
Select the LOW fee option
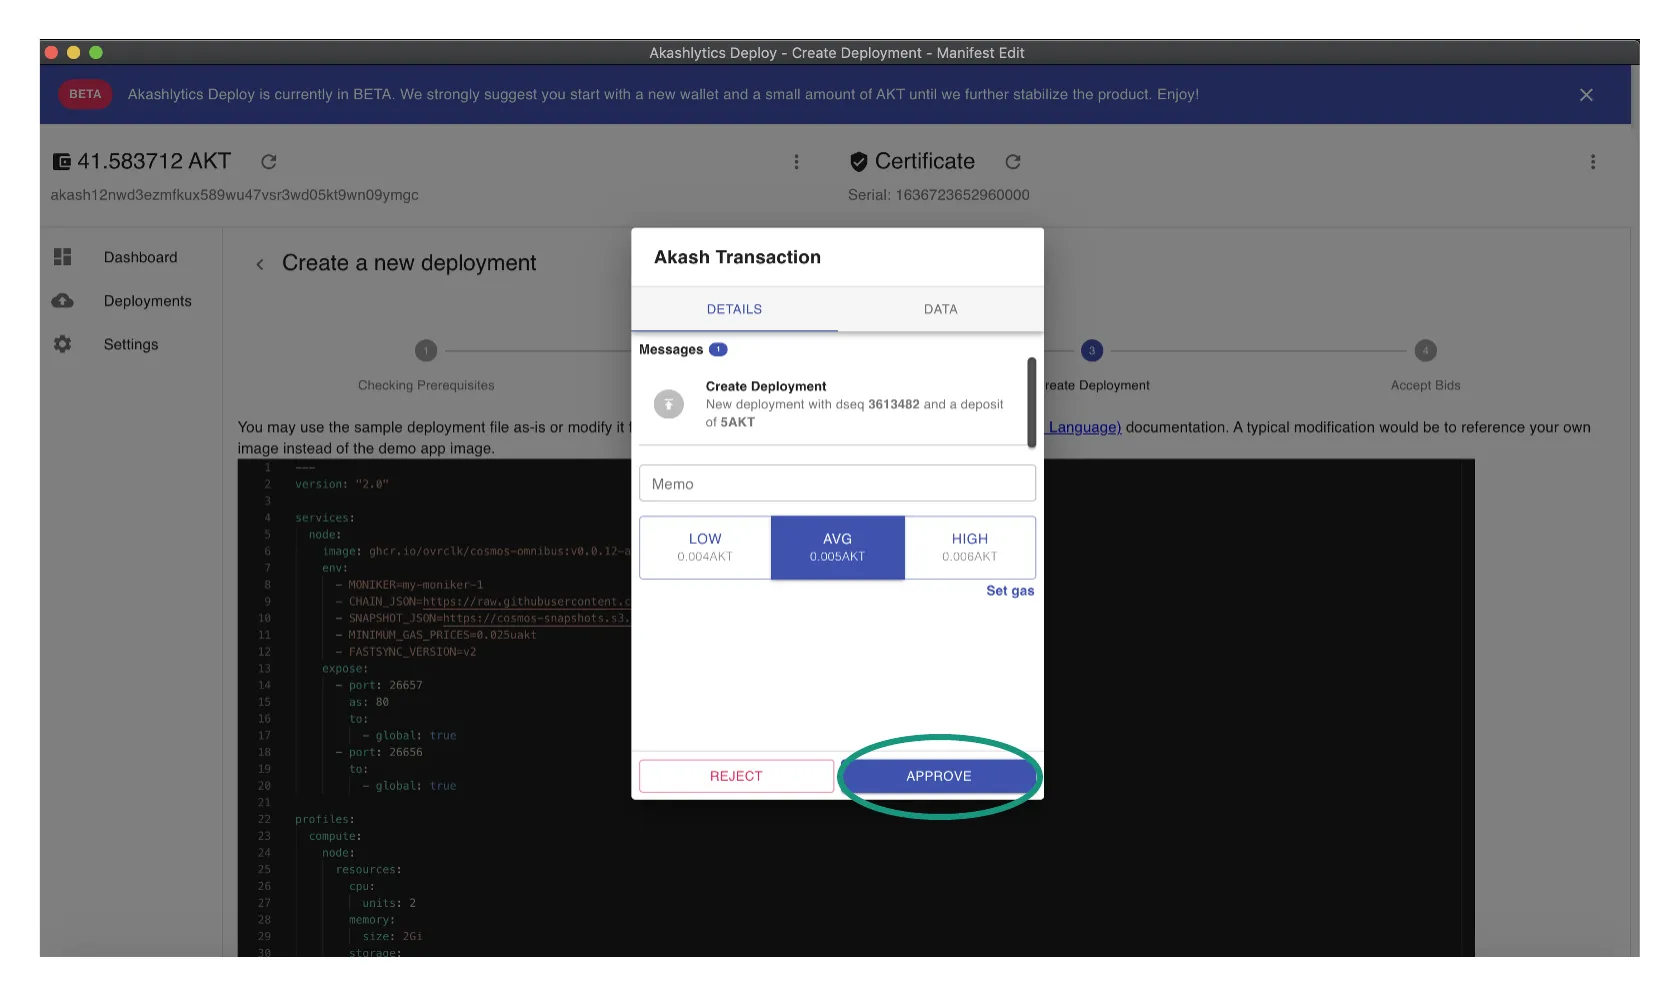[705, 547]
